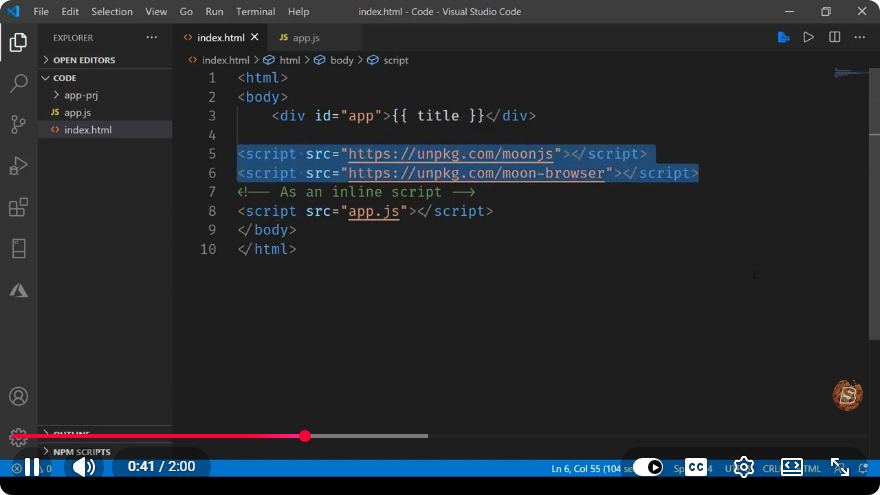Click the video settings gear
The image size is (880, 495).
point(744,467)
